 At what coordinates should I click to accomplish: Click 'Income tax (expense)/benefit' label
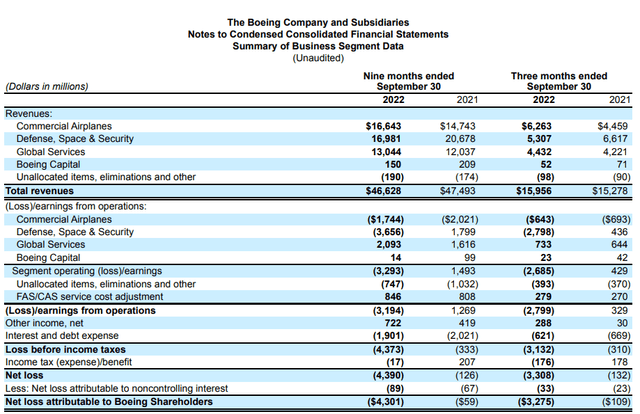coord(68,362)
